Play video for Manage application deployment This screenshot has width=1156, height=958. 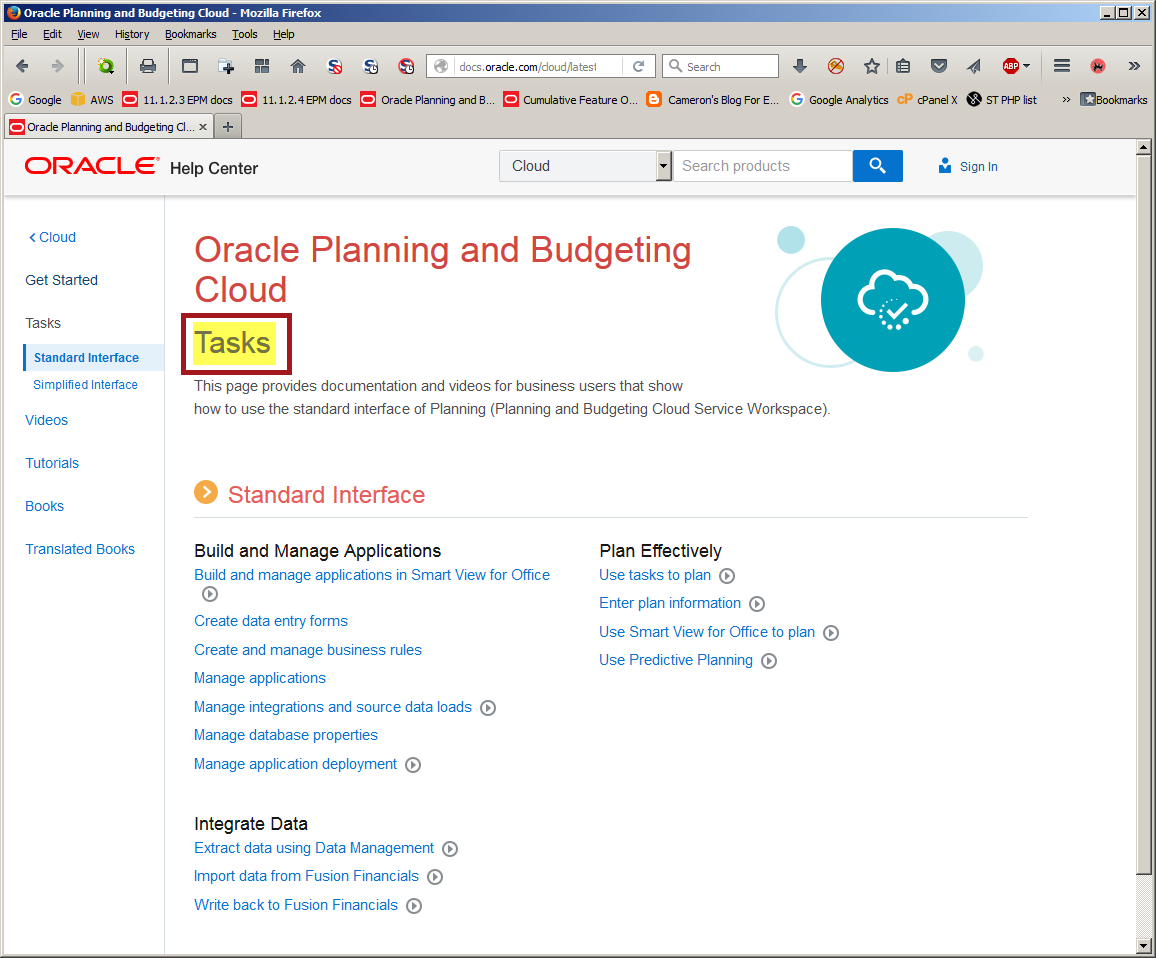tap(413, 765)
